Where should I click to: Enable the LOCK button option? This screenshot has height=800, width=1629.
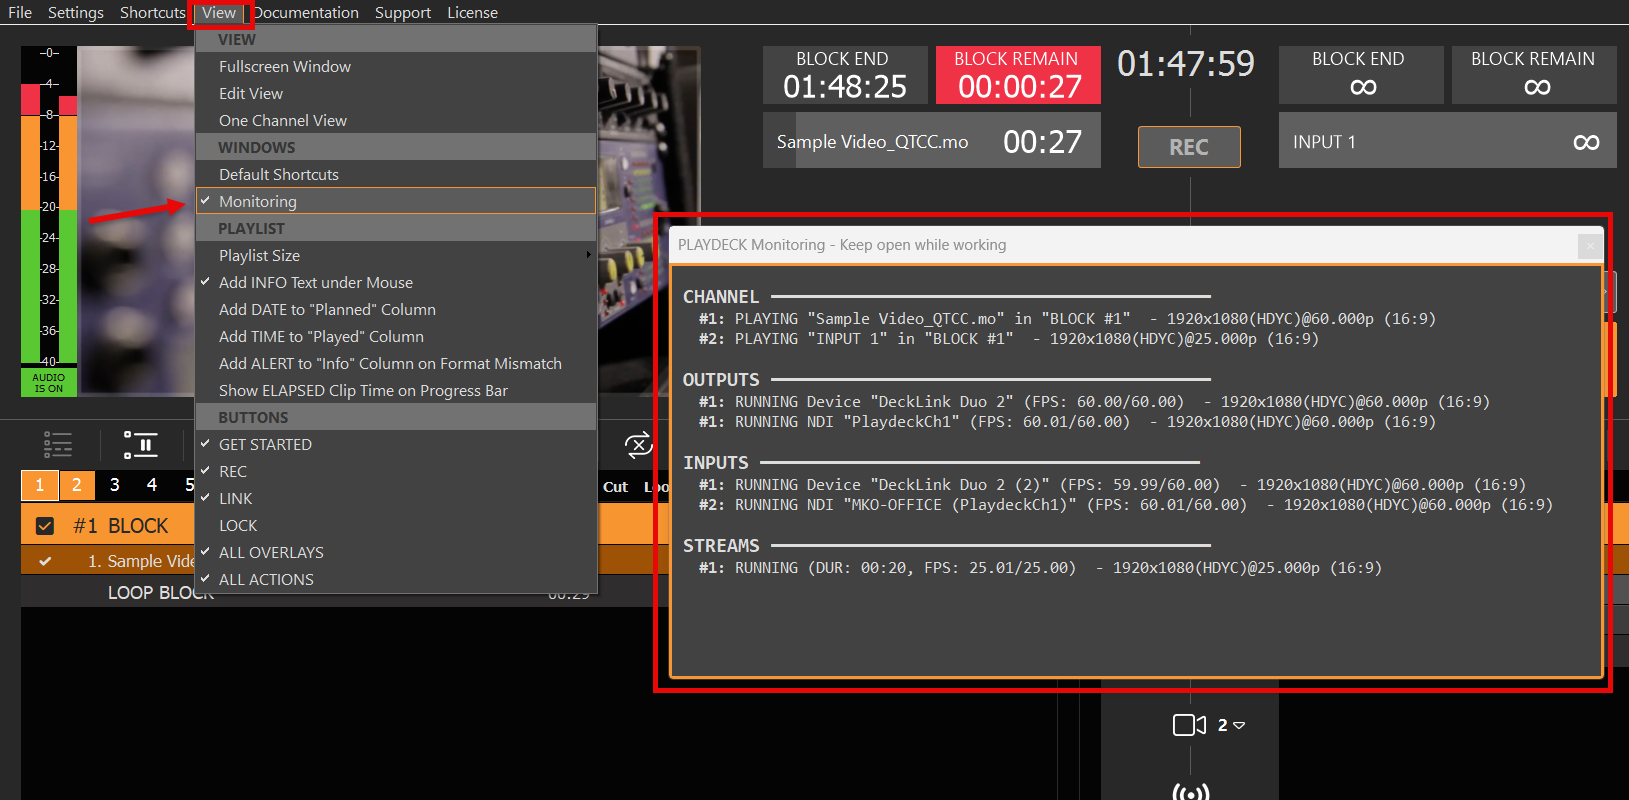[x=396, y=525]
